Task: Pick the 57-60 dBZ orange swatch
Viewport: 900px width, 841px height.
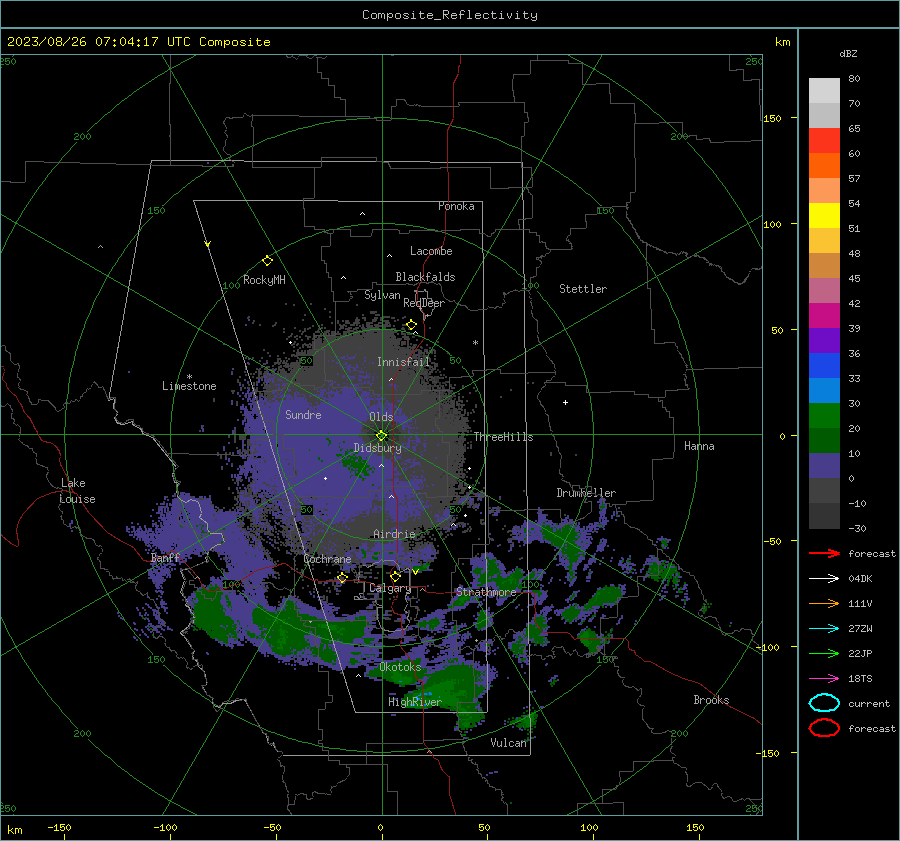Action: 824,165
